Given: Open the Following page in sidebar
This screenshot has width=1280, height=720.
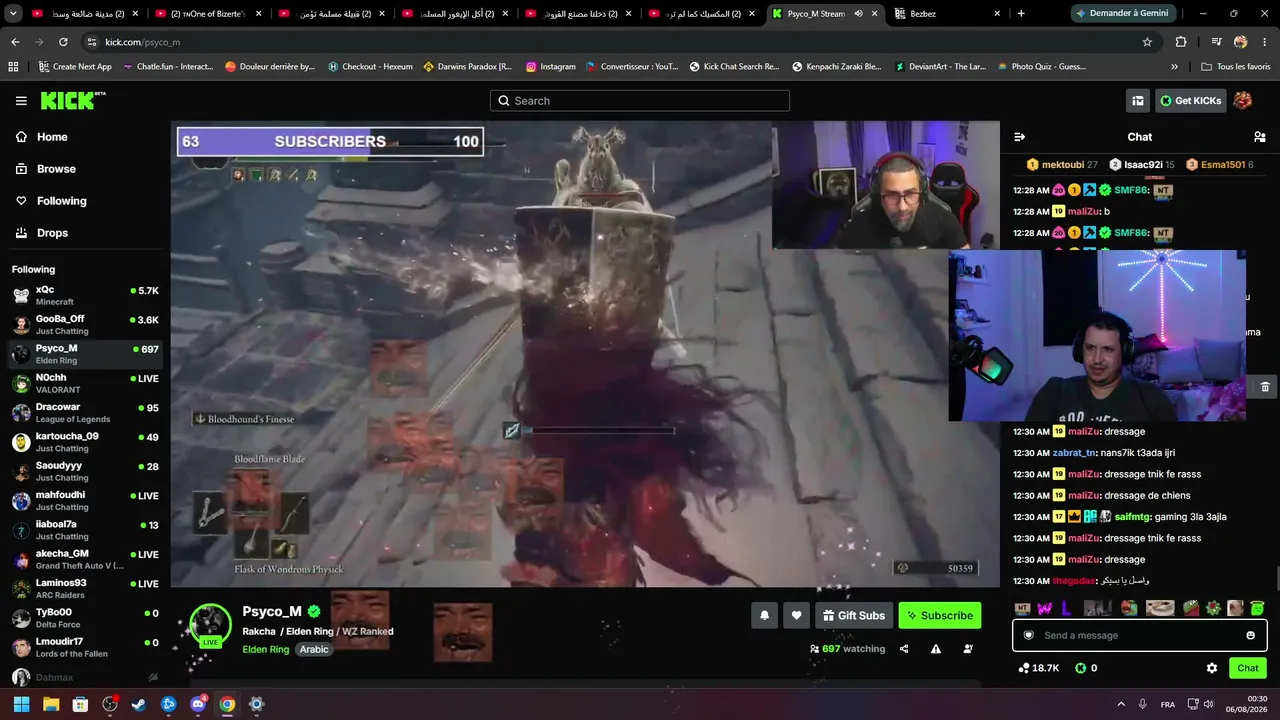Looking at the screenshot, I should (61, 201).
